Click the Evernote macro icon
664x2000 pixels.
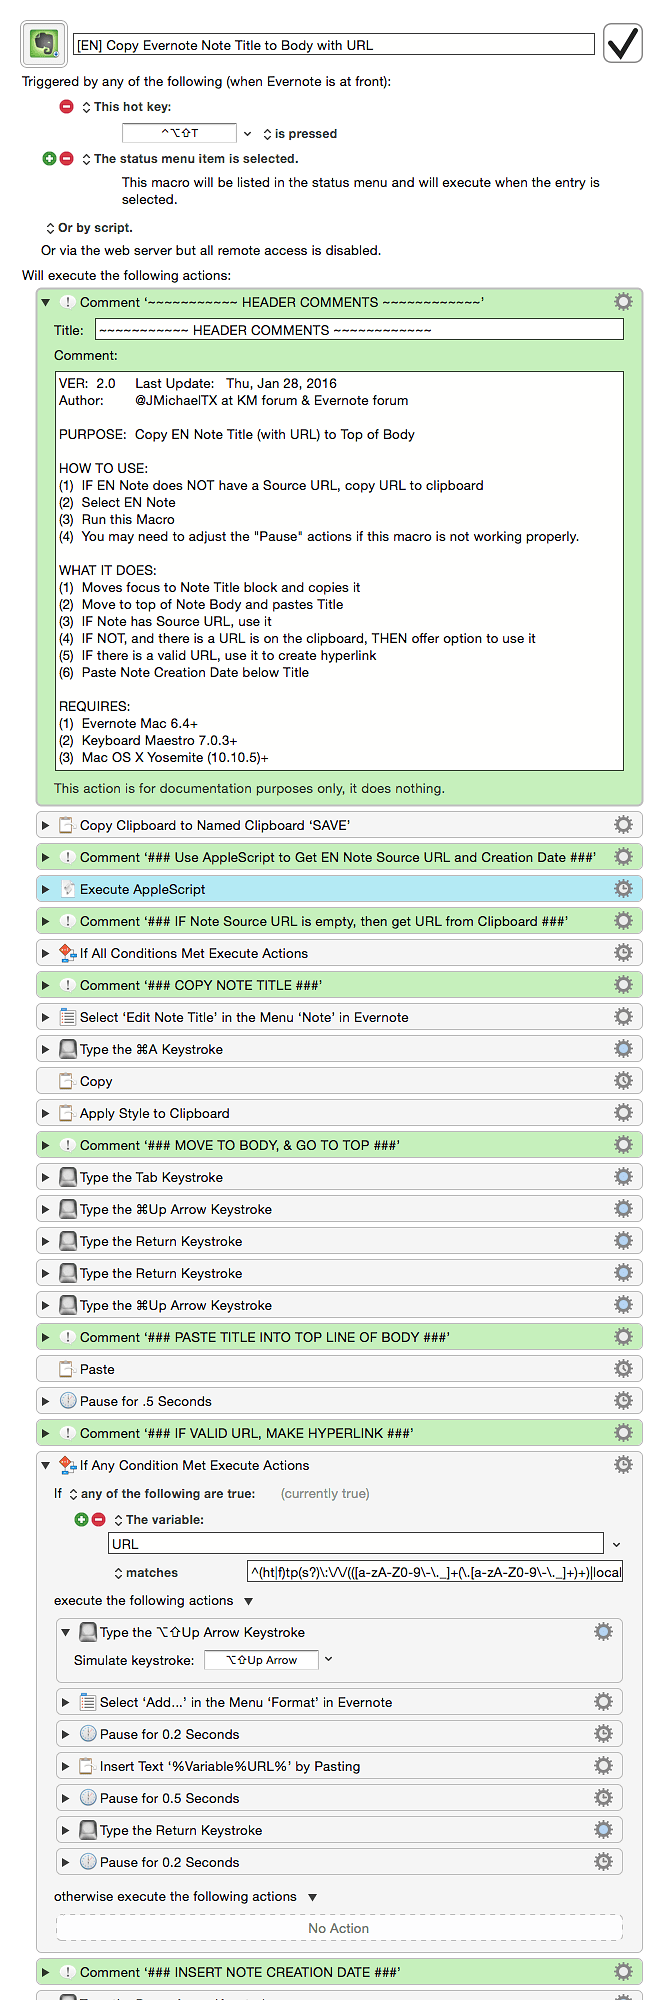pos(44,44)
